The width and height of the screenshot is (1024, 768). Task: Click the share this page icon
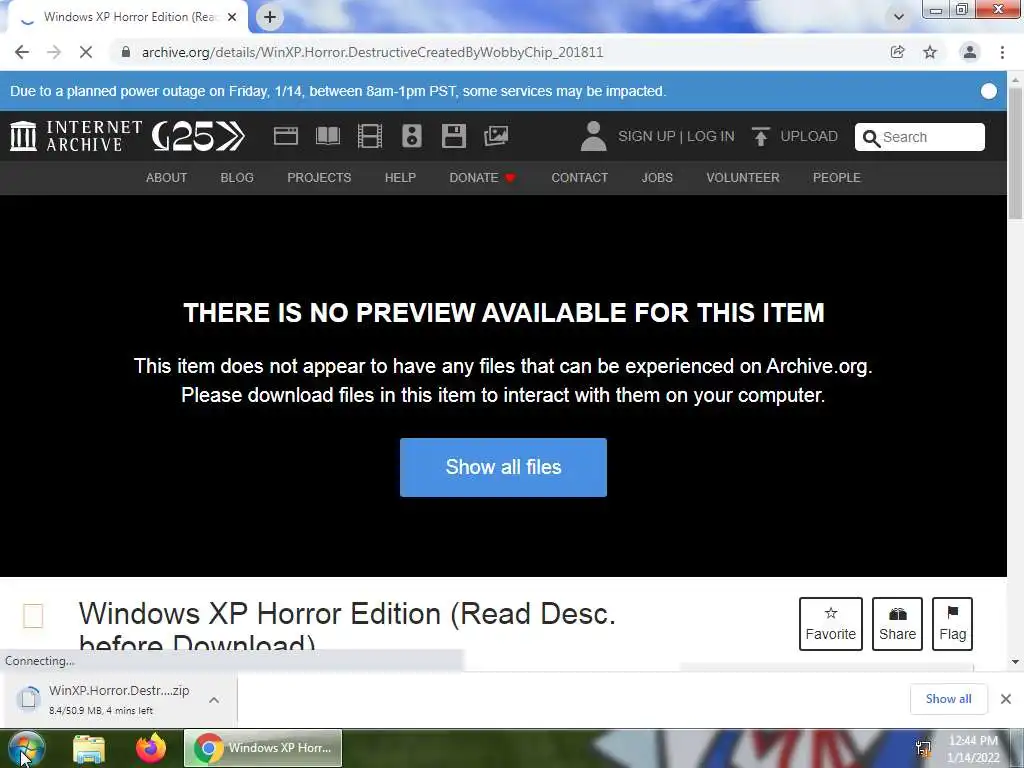(897, 52)
